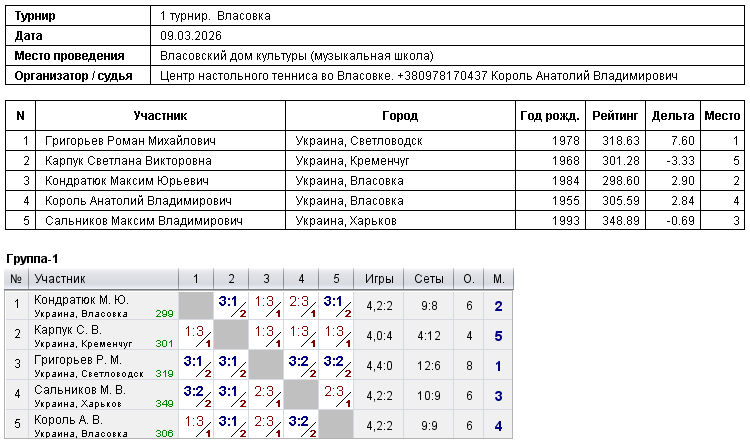This screenshot has height=444, width=750.
Task: Click delta value 7.60
Action: tap(683, 141)
